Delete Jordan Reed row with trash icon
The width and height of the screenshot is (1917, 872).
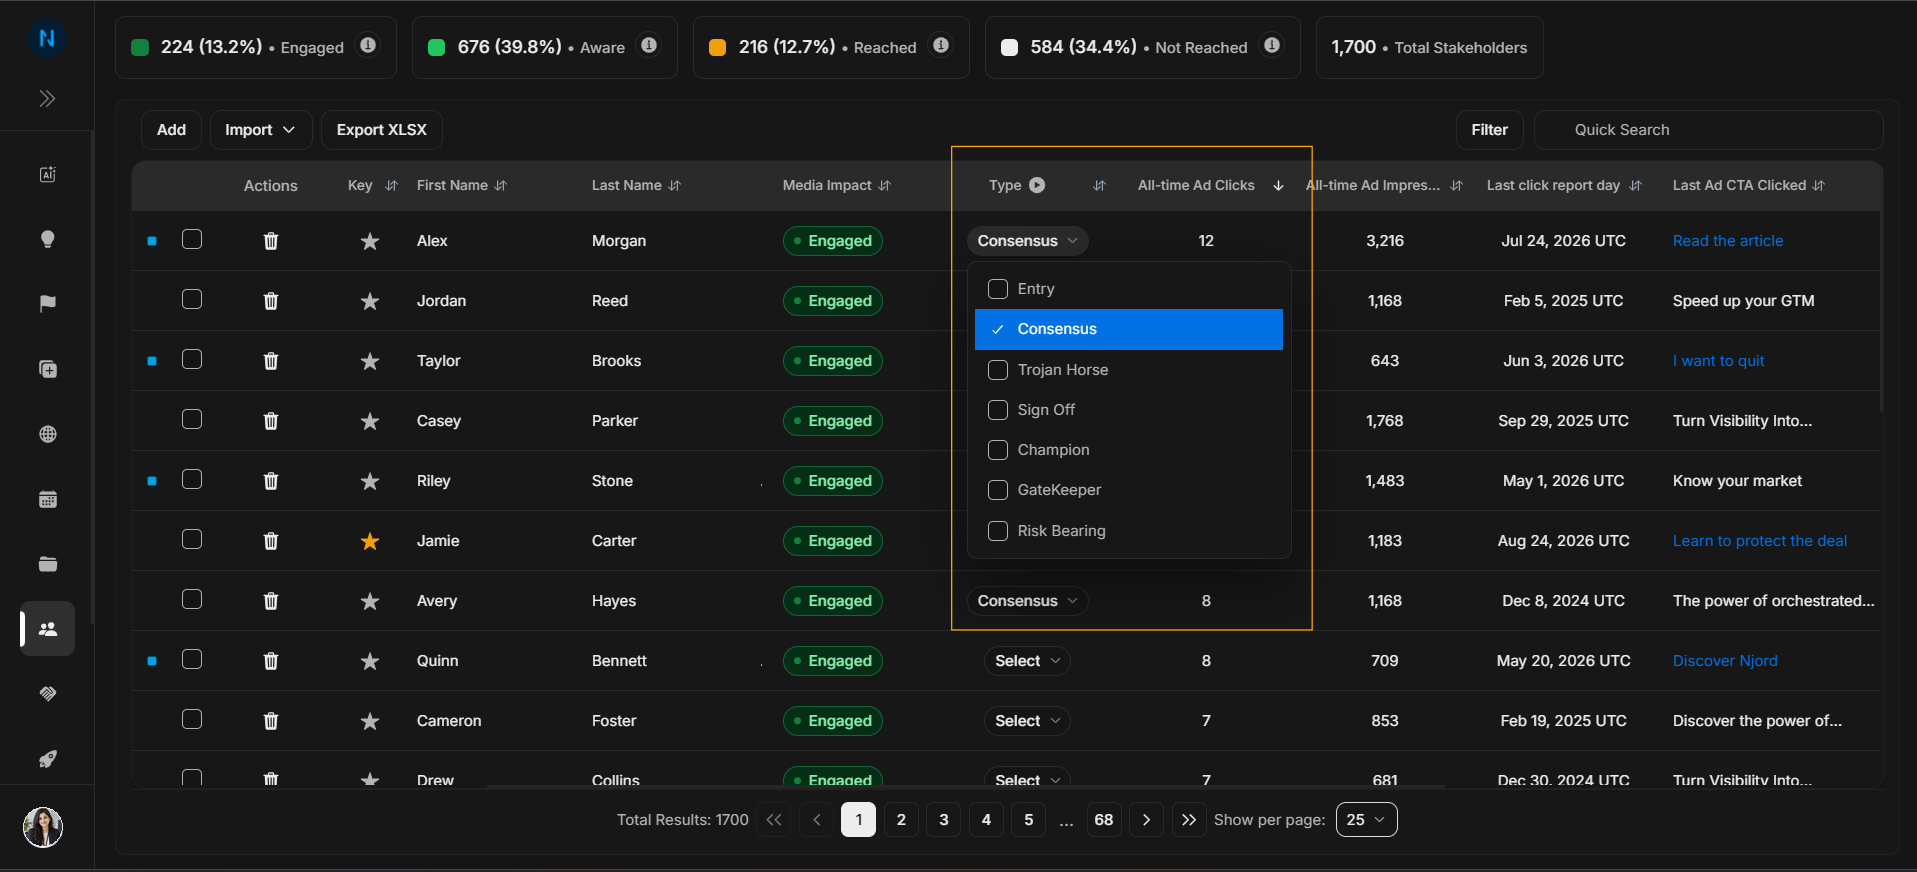tap(271, 301)
